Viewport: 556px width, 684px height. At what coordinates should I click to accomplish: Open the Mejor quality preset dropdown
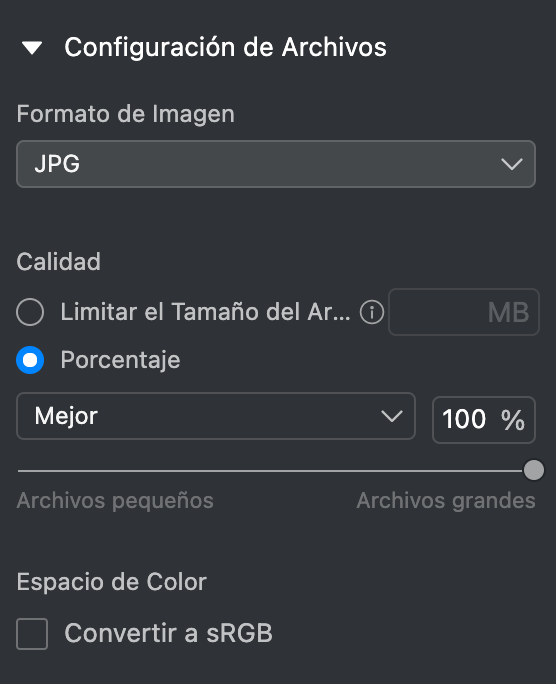click(216, 416)
